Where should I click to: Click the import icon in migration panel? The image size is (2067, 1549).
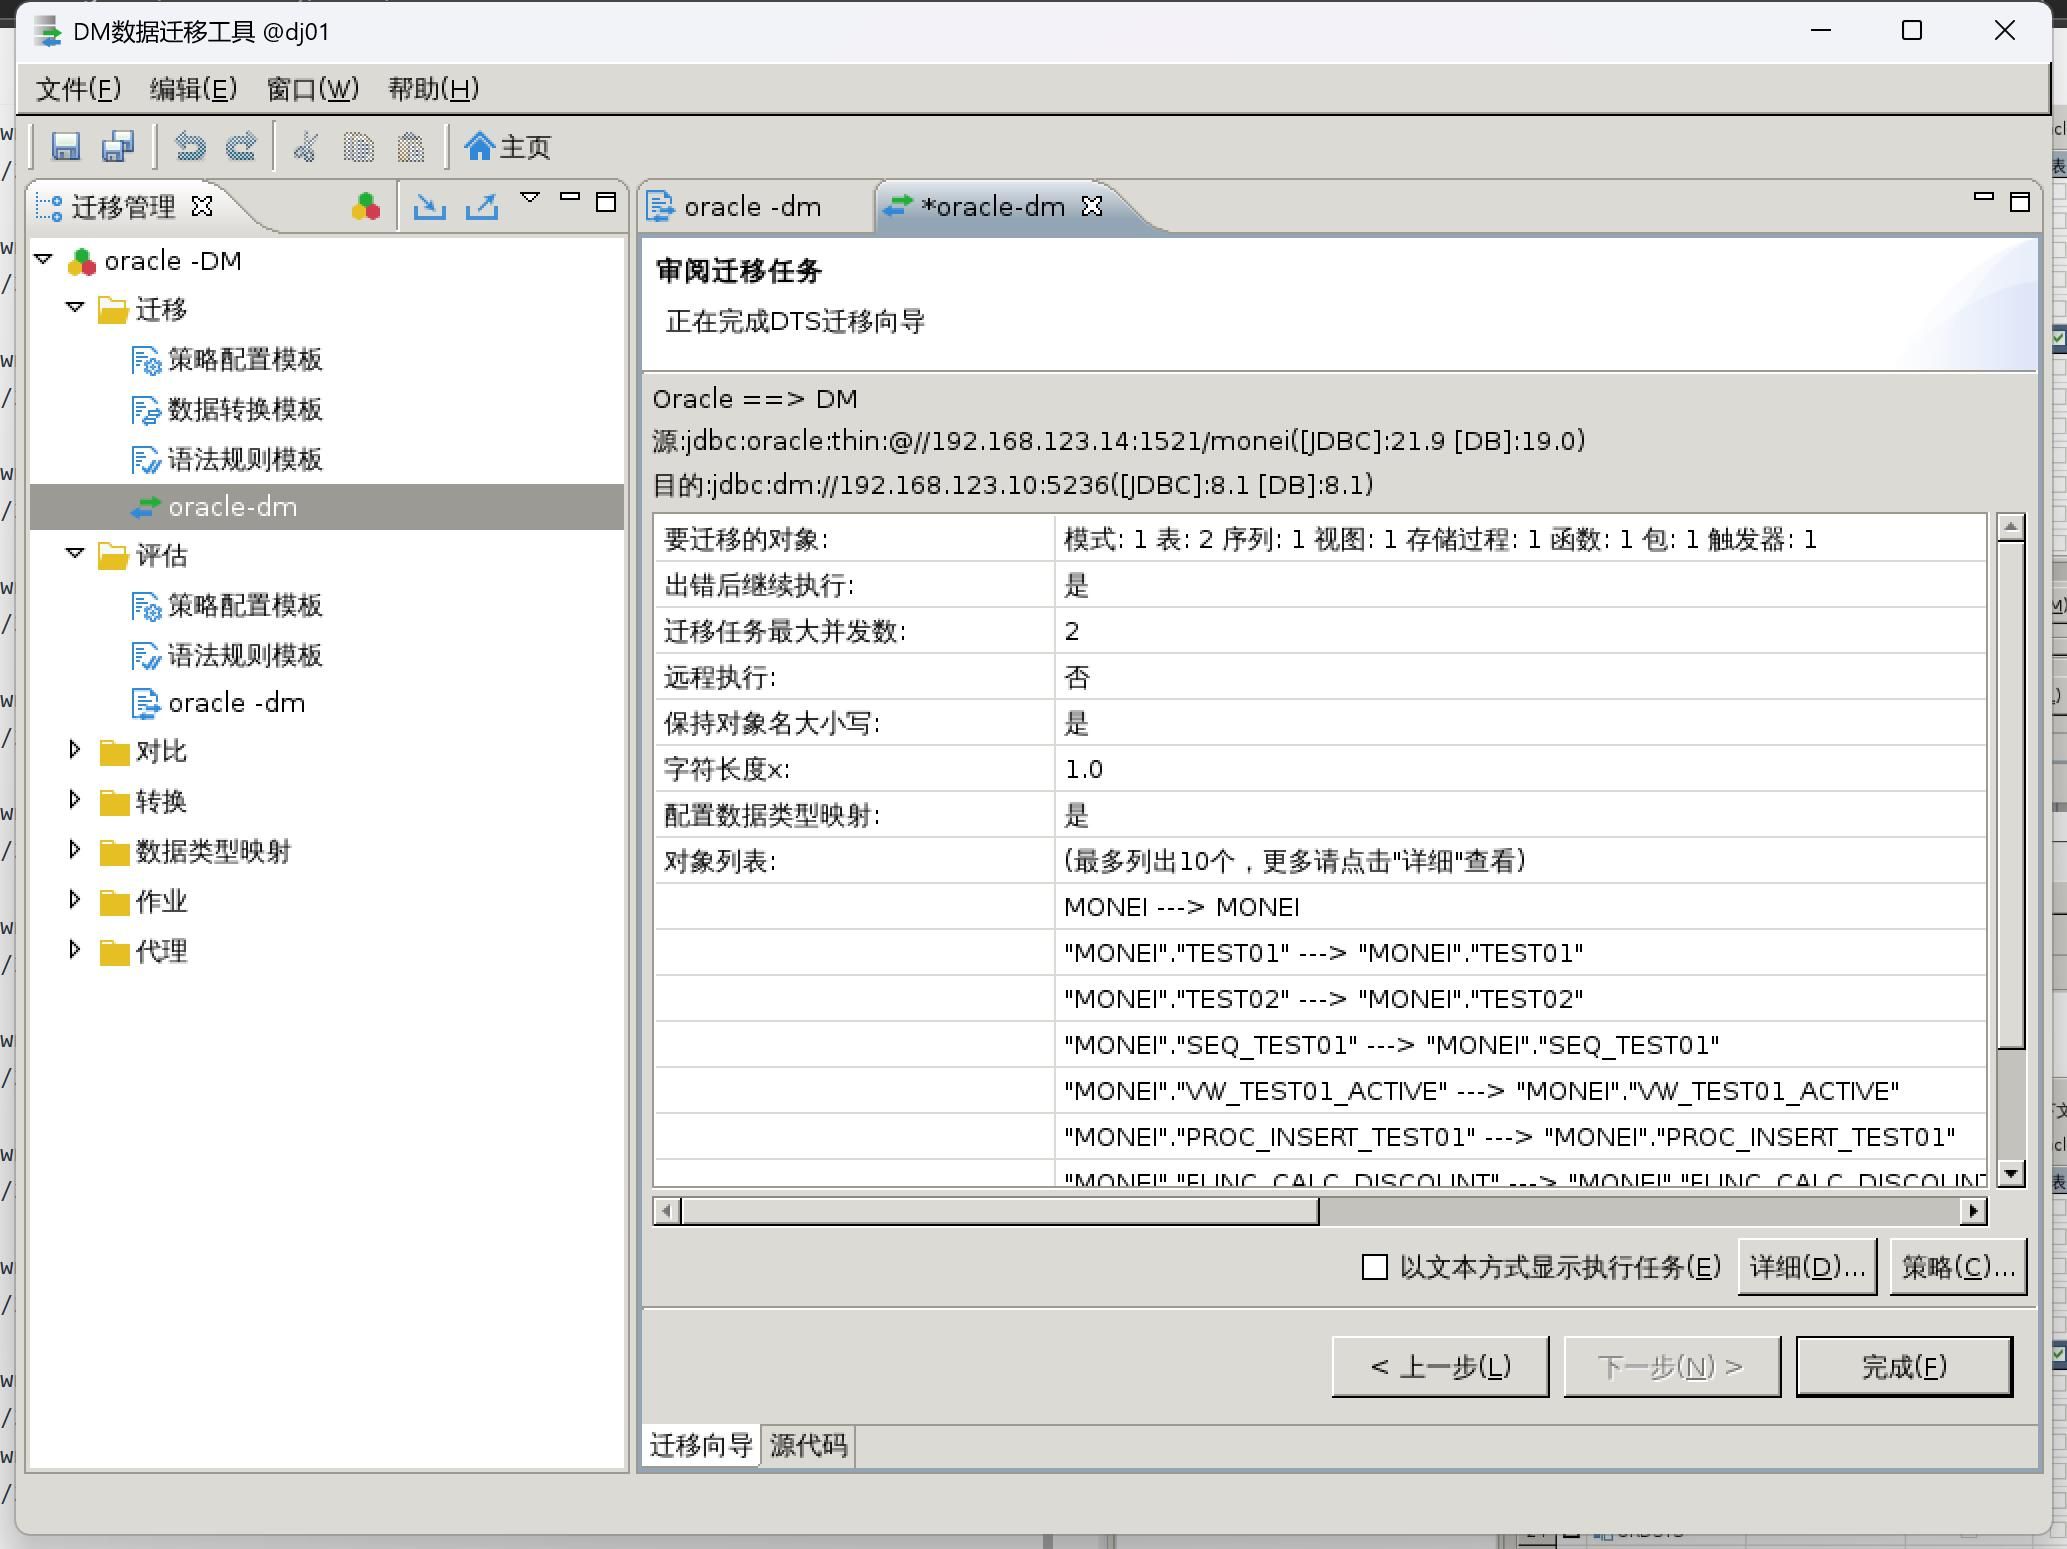tap(430, 206)
